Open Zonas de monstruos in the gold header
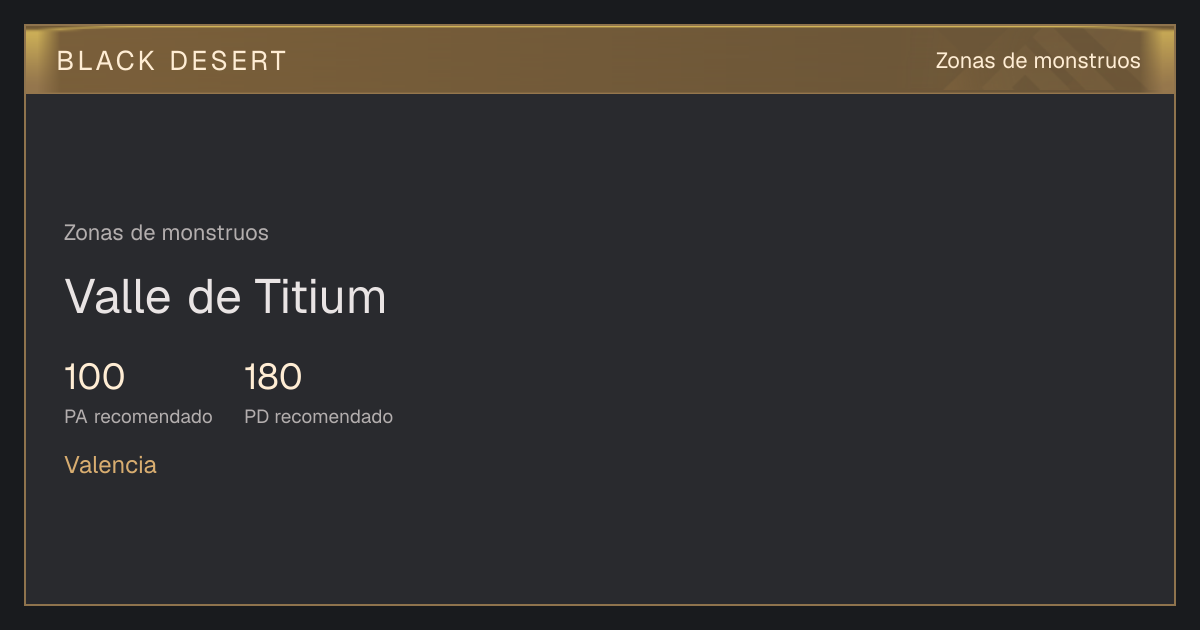The image size is (1200, 630). point(1038,61)
